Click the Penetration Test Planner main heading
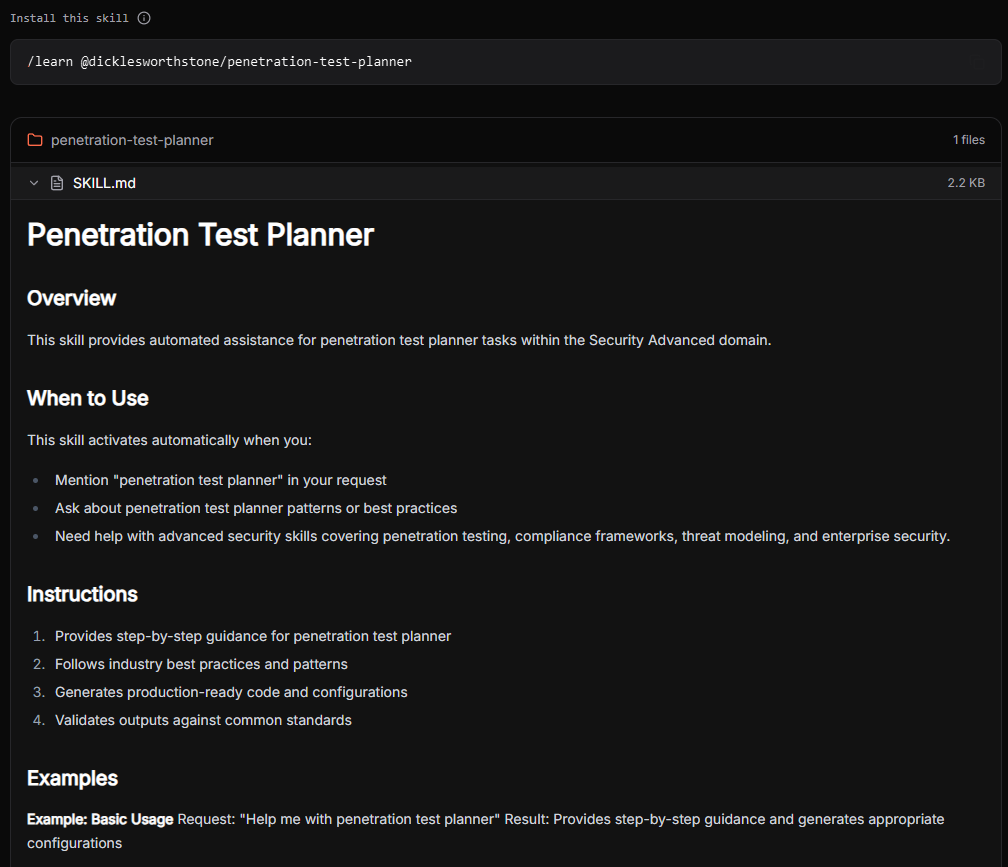Image resolution: width=1008 pixels, height=867 pixels. (200, 235)
